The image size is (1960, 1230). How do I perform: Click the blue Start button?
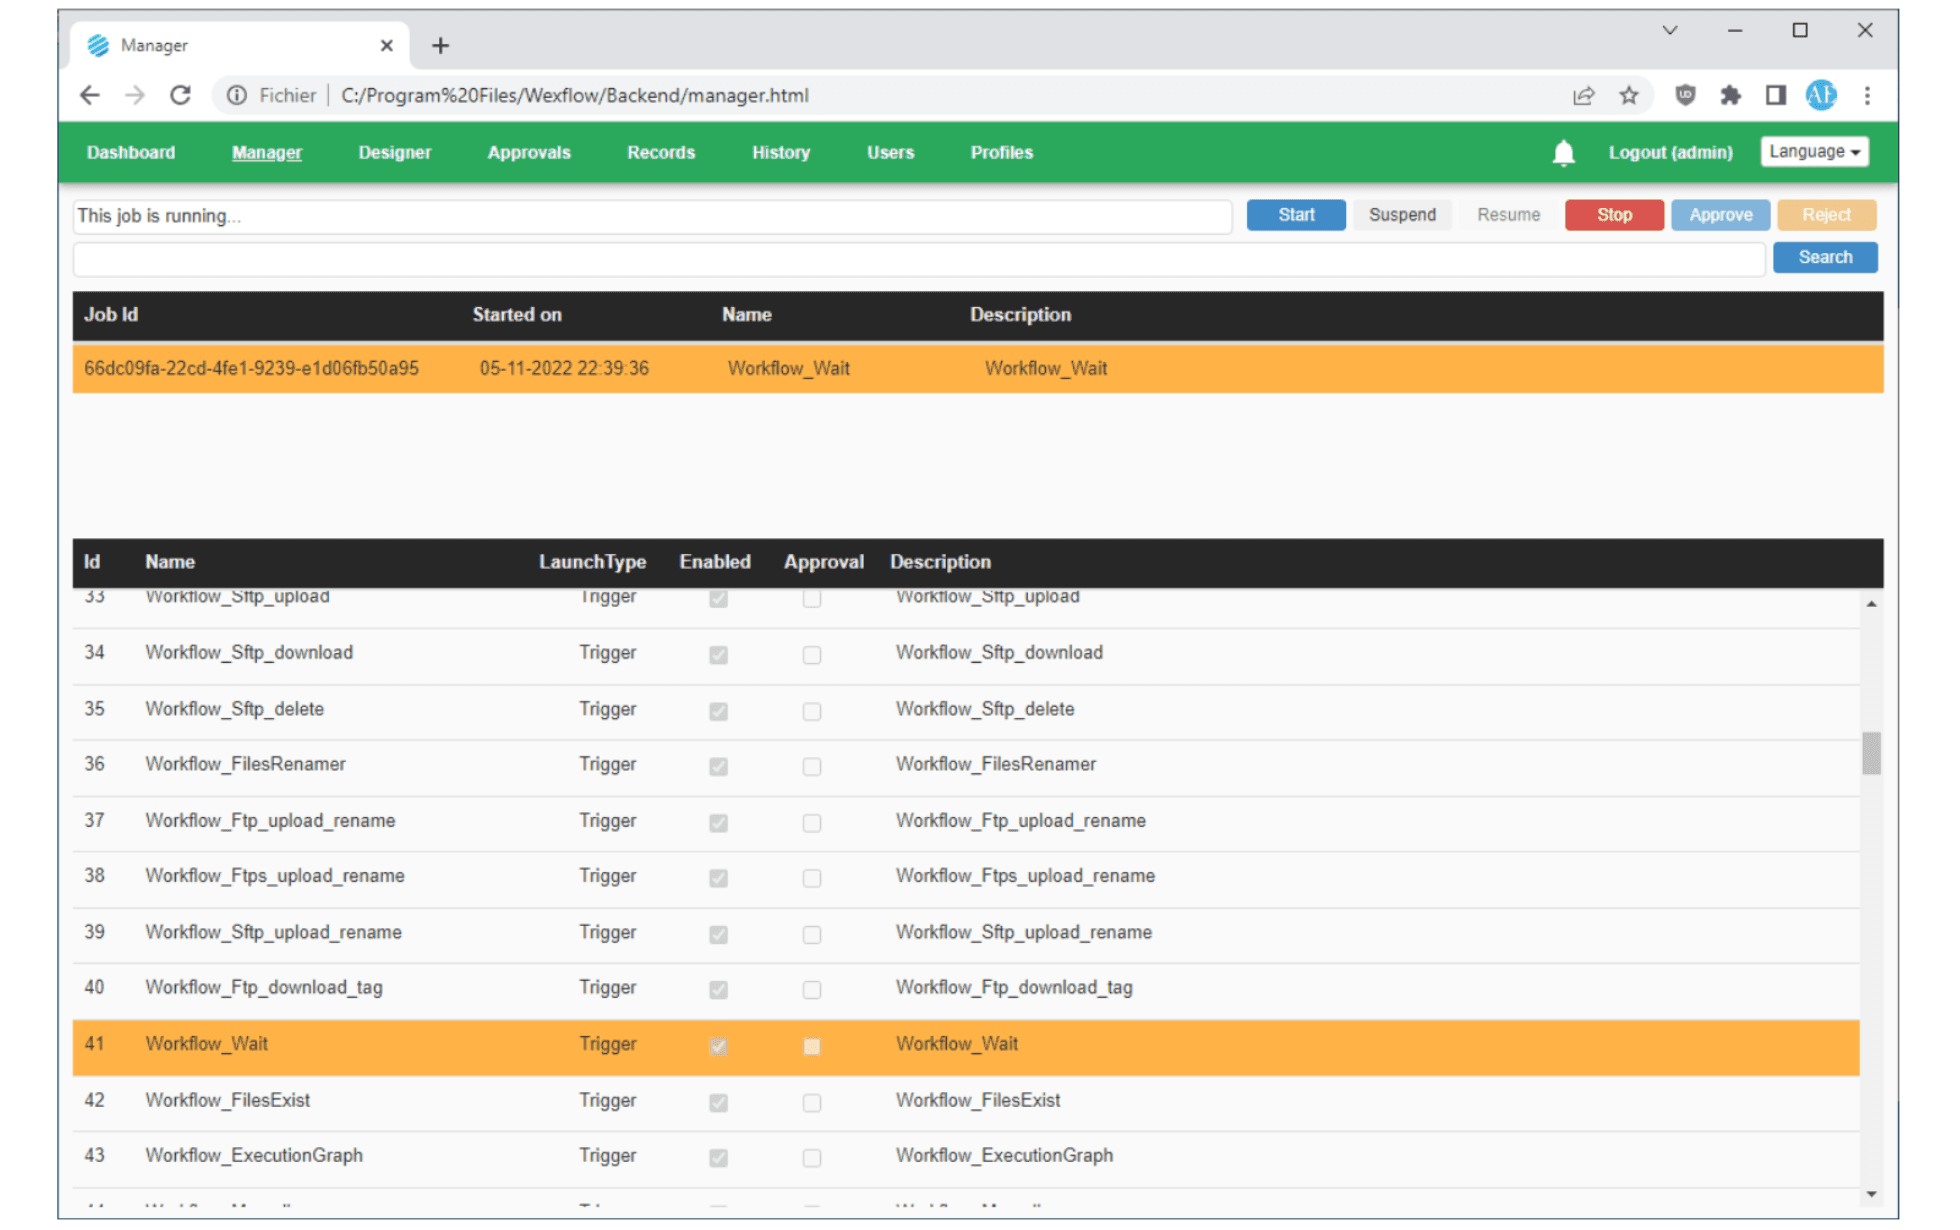(1295, 215)
